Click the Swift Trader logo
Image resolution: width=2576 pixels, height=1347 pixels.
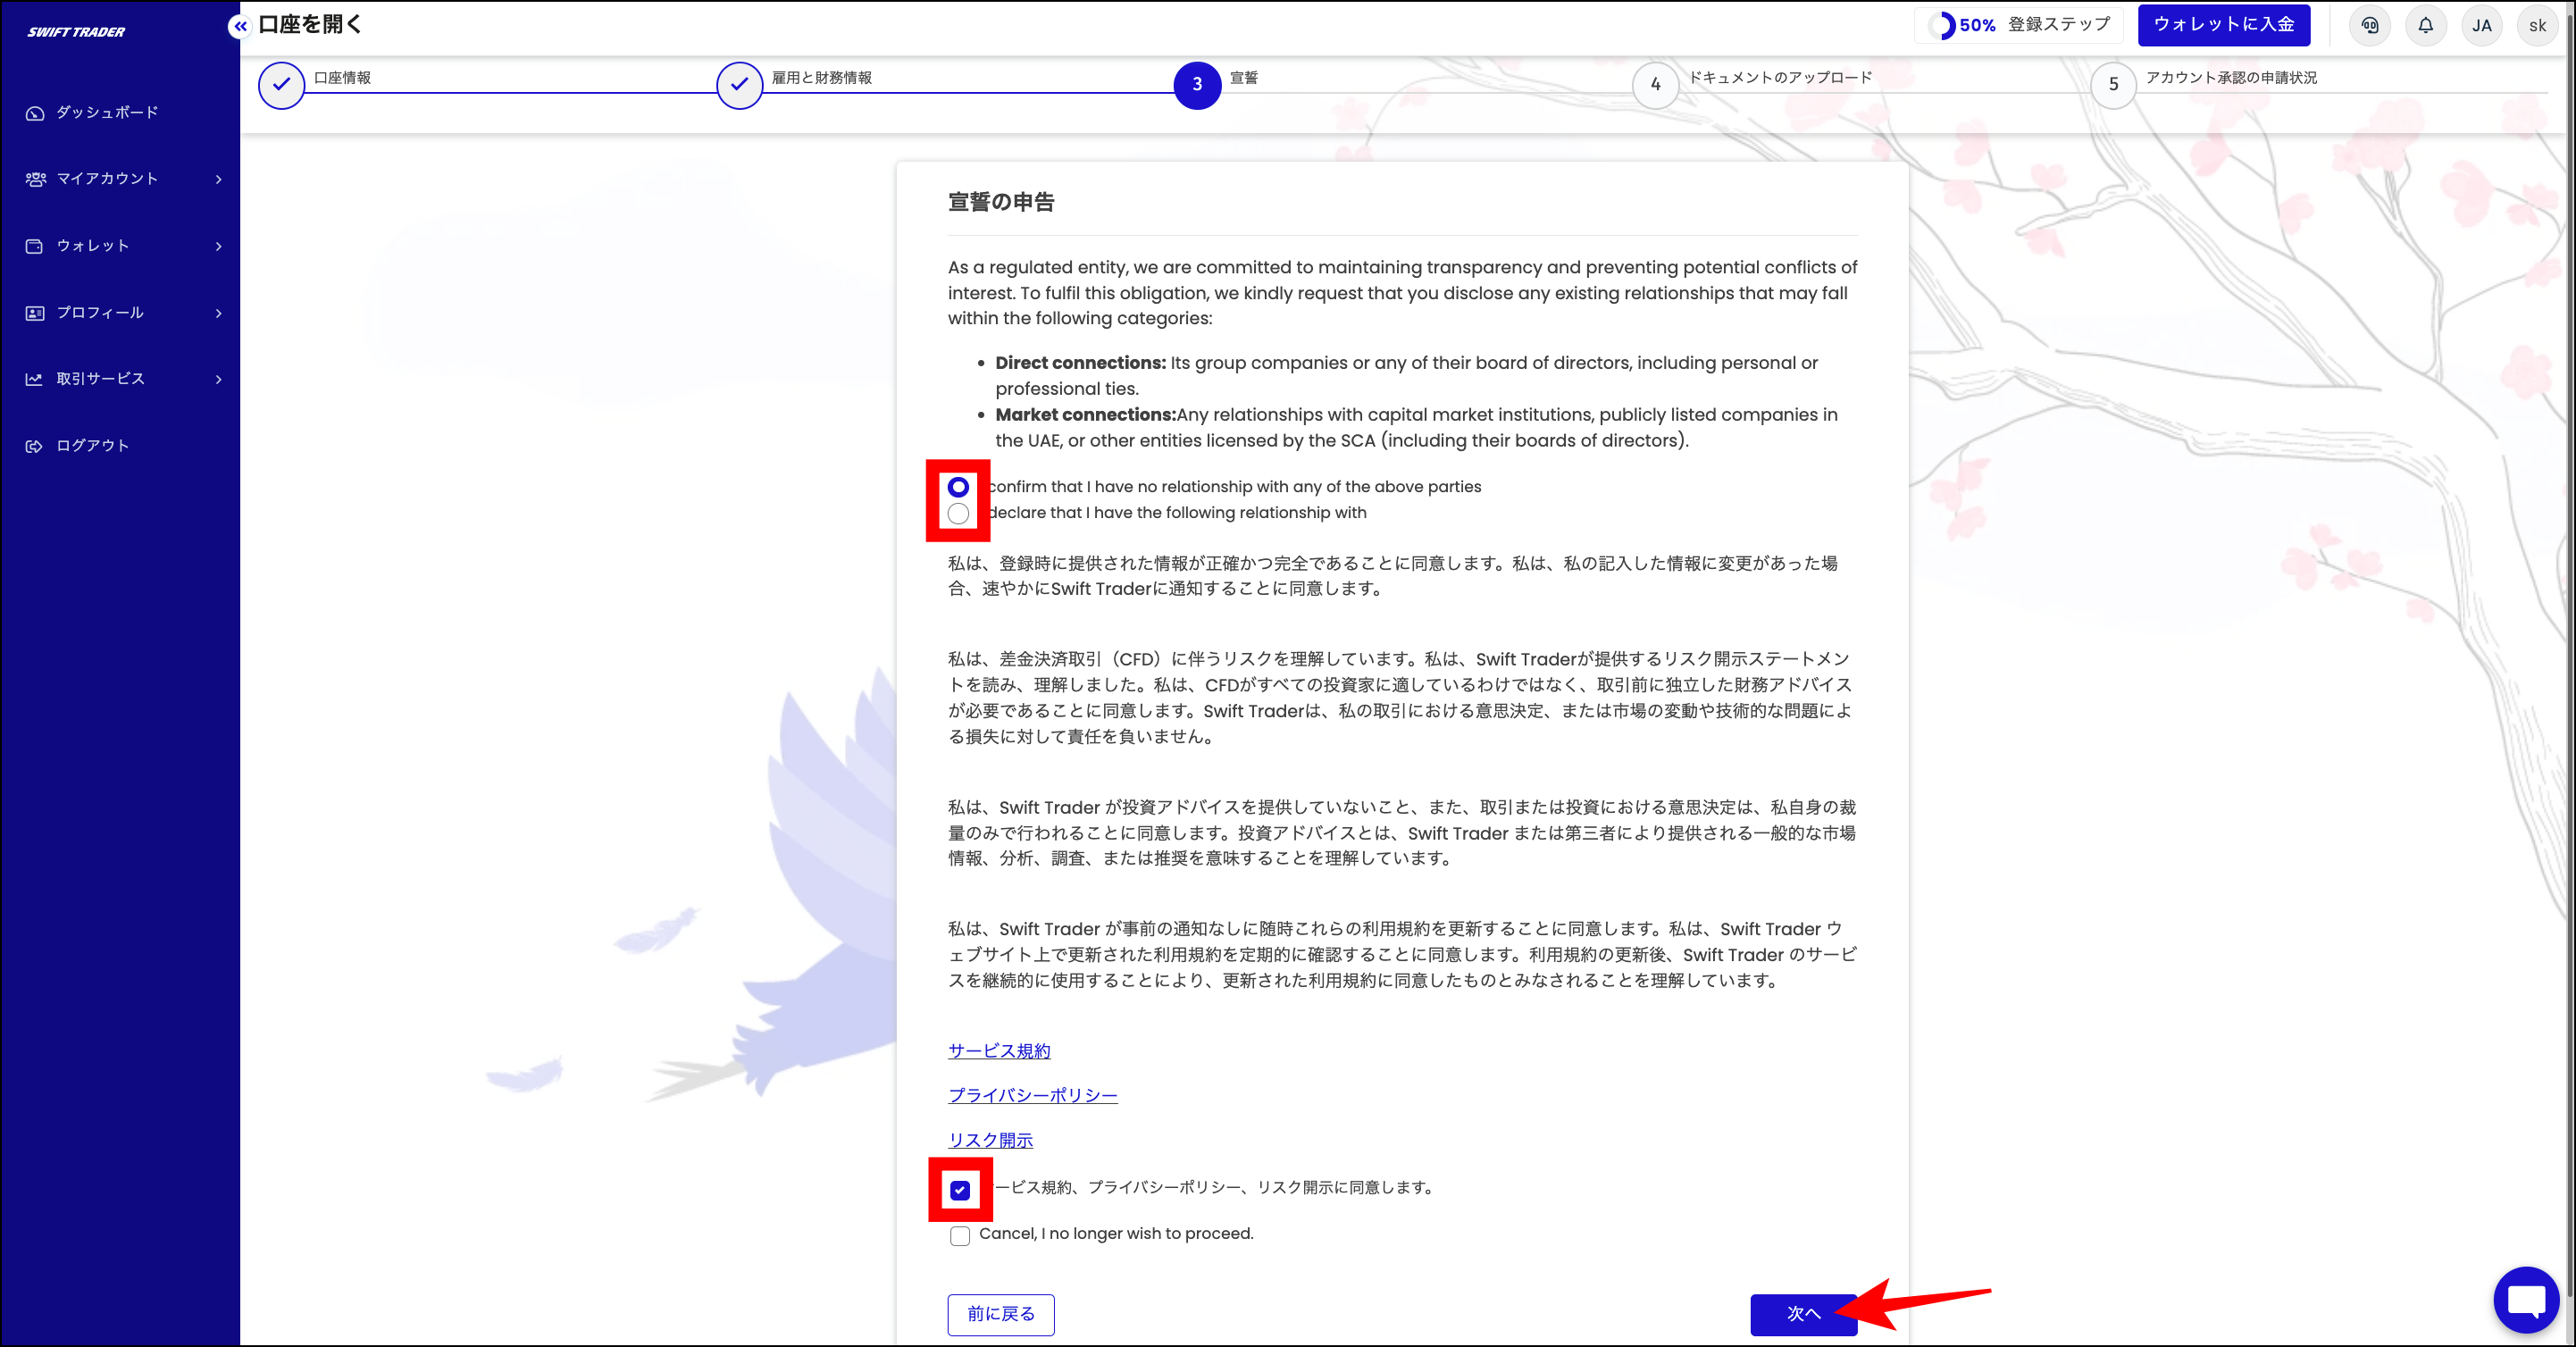coord(76,32)
